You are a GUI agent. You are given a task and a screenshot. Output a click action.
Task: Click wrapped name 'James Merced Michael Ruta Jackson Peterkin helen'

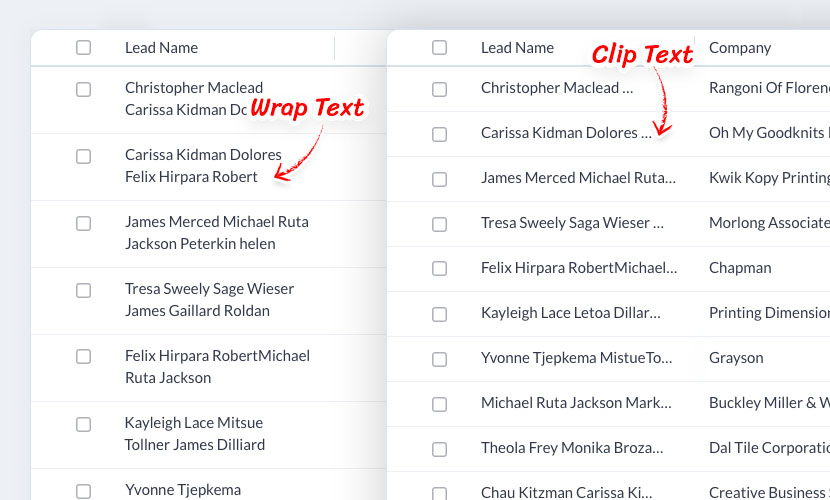pyautogui.click(x=217, y=233)
